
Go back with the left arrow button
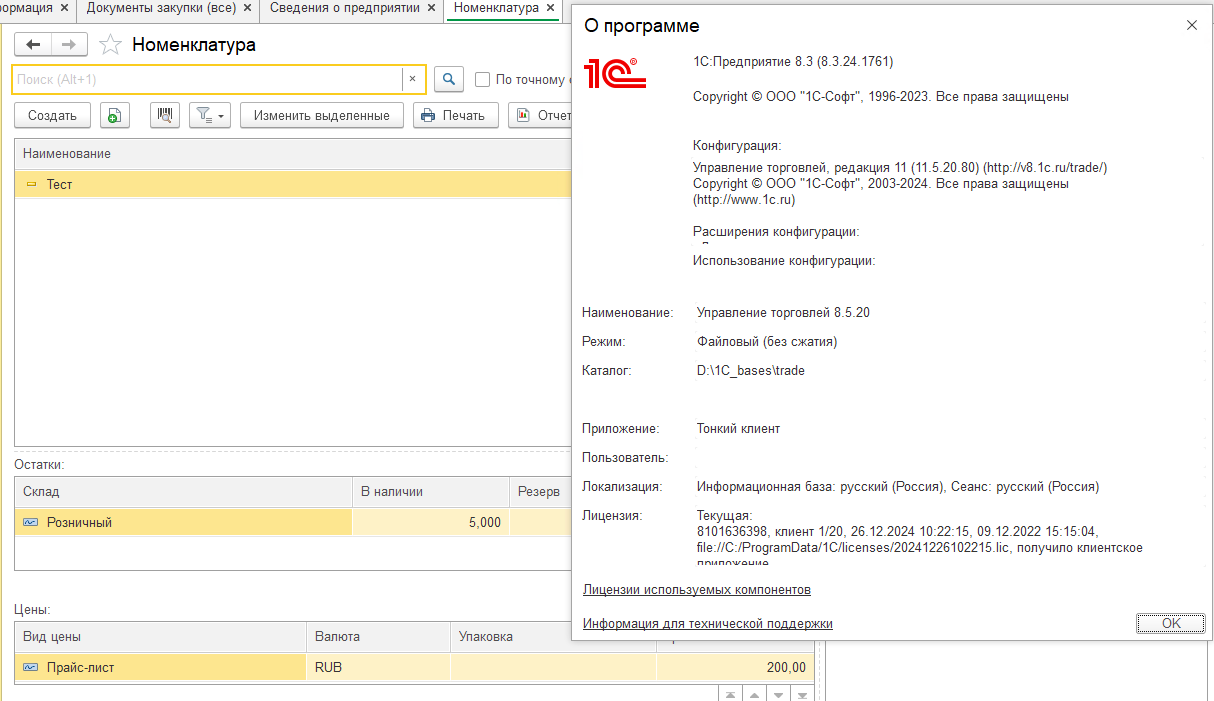(33, 44)
